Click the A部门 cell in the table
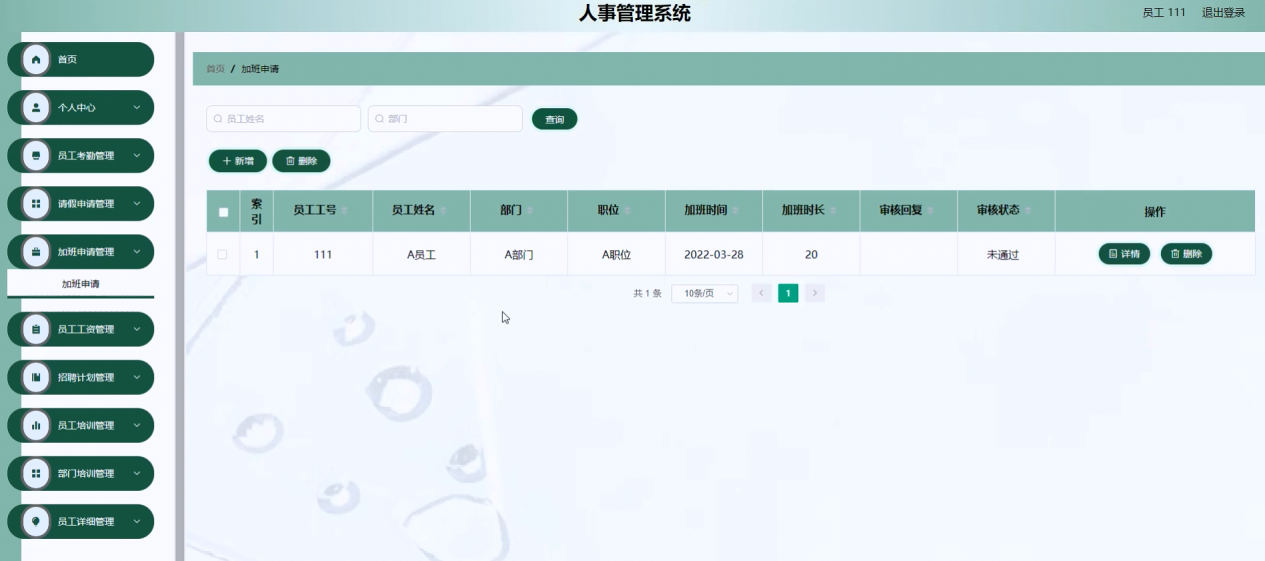The width and height of the screenshot is (1265, 561). 519,255
